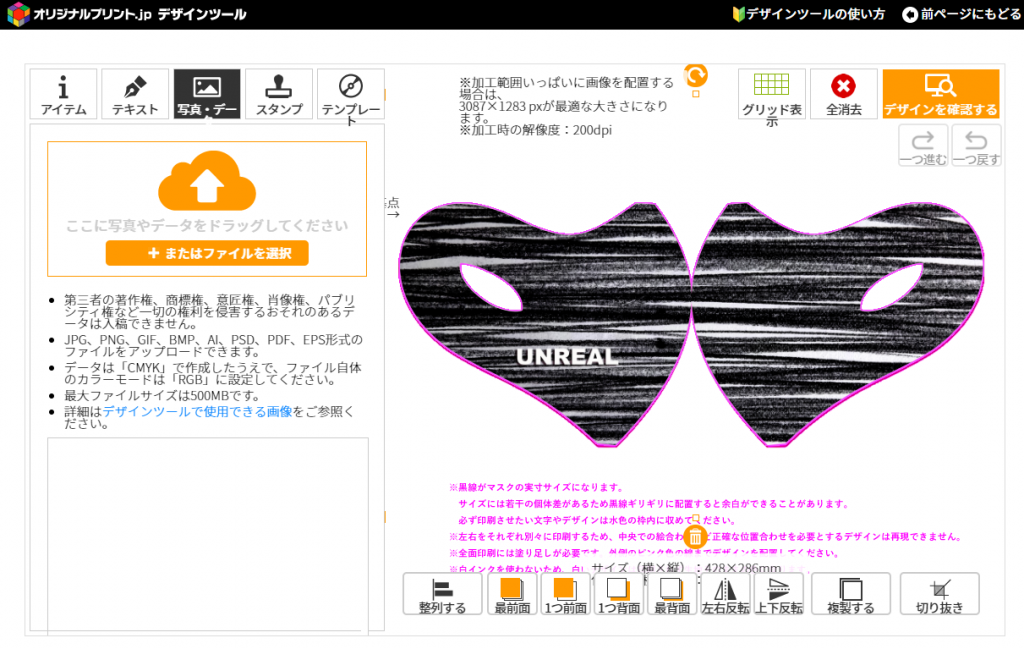
Task: Switch to the テキスト text tab
Action: (135, 94)
